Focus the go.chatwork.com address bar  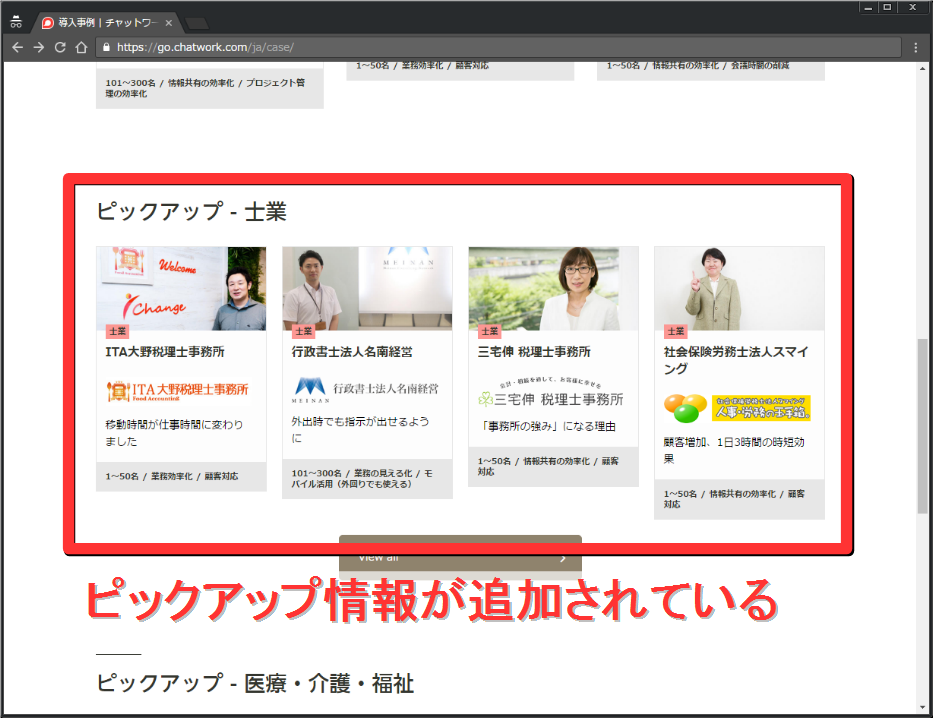[498, 48]
